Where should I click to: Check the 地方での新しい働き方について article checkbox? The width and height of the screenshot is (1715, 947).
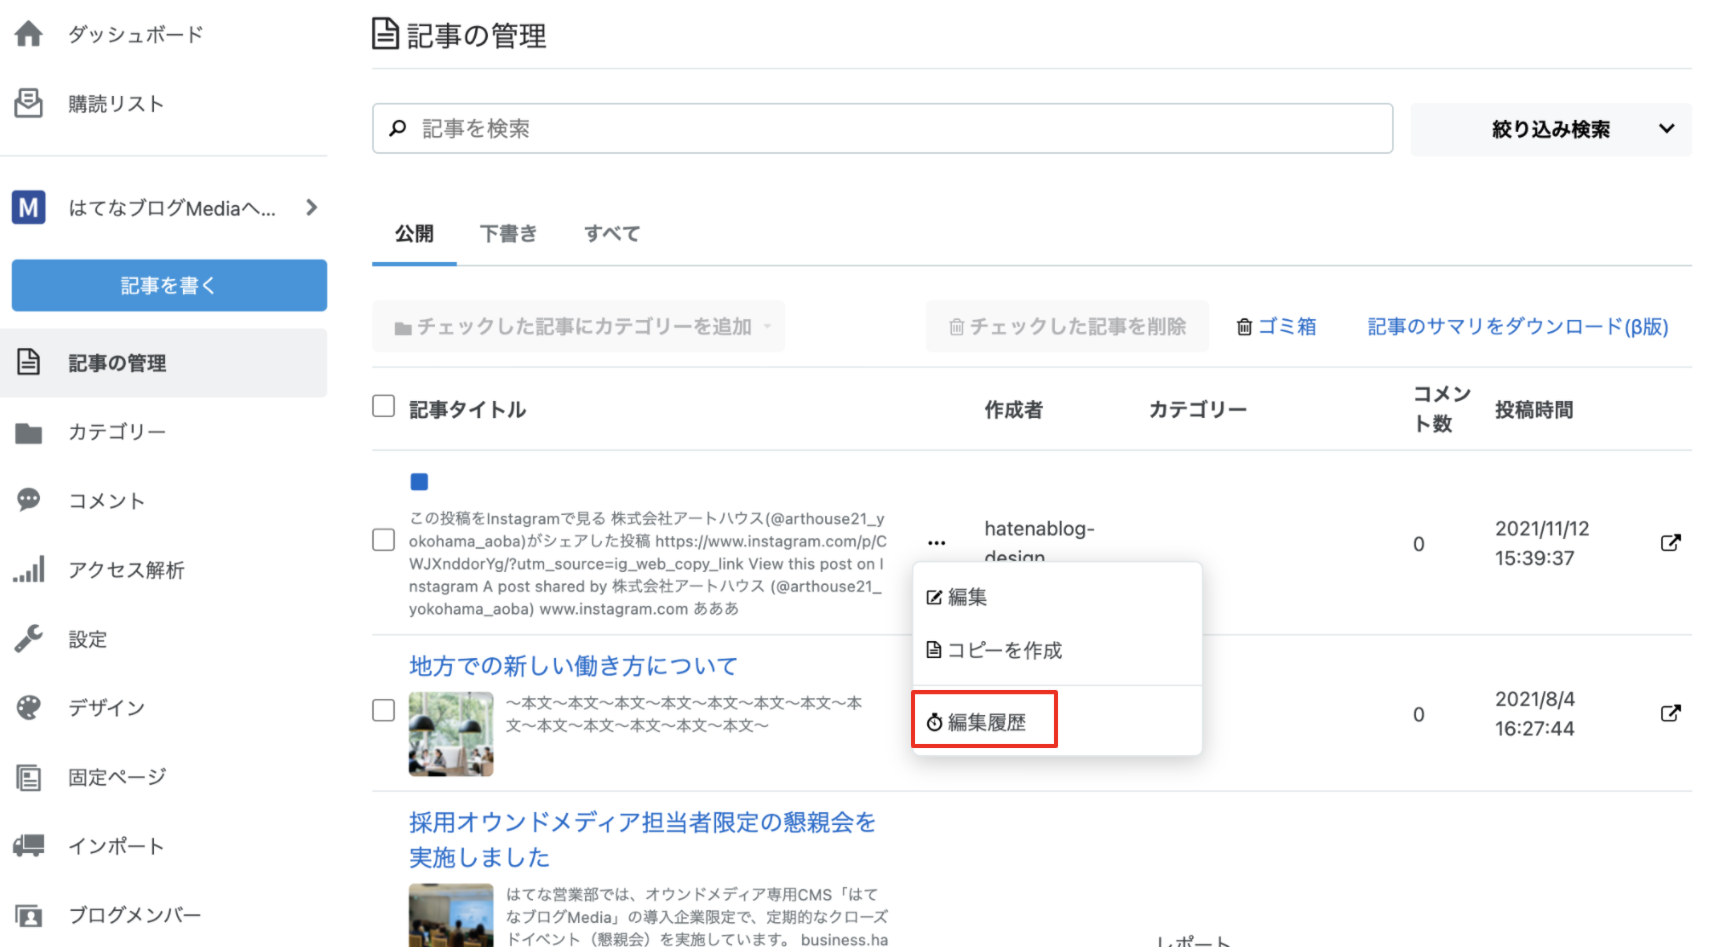(x=383, y=710)
